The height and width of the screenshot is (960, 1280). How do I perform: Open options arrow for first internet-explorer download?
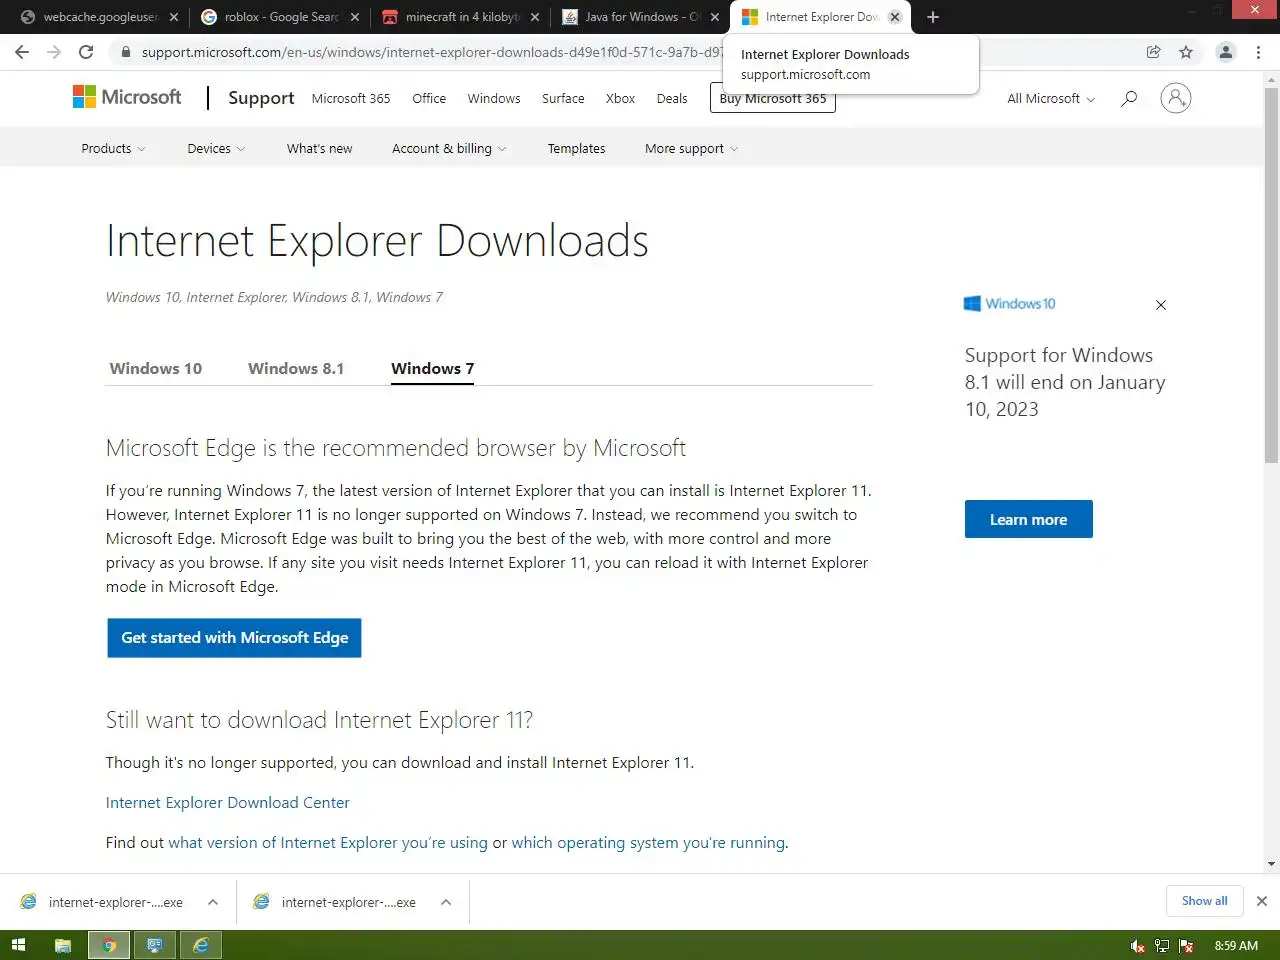coord(213,902)
